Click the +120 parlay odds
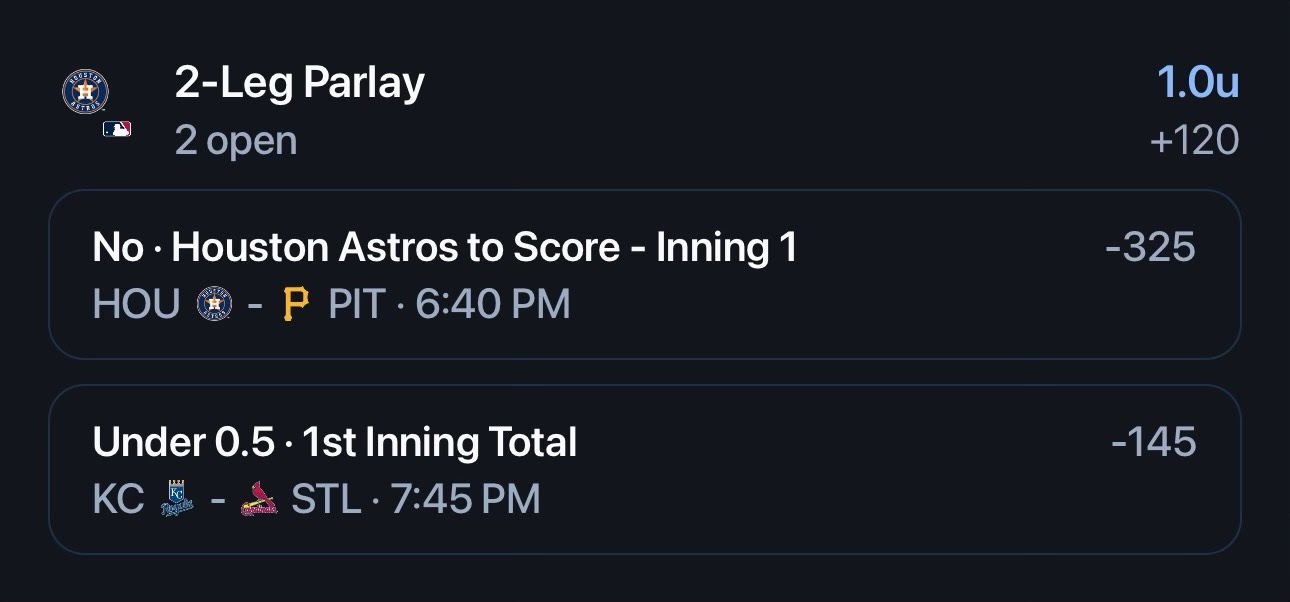 1195,141
